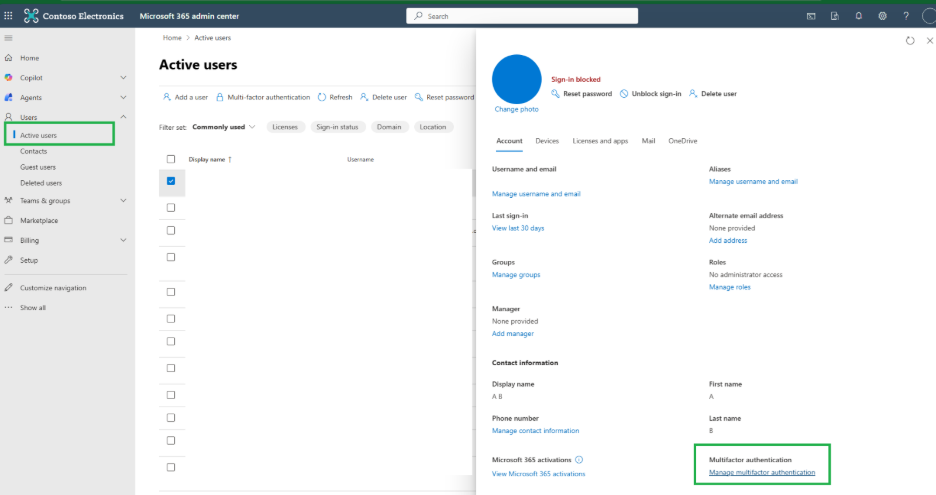This screenshot has width=936, height=495.
Task: Open the settings gear icon
Action: pos(882,16)
